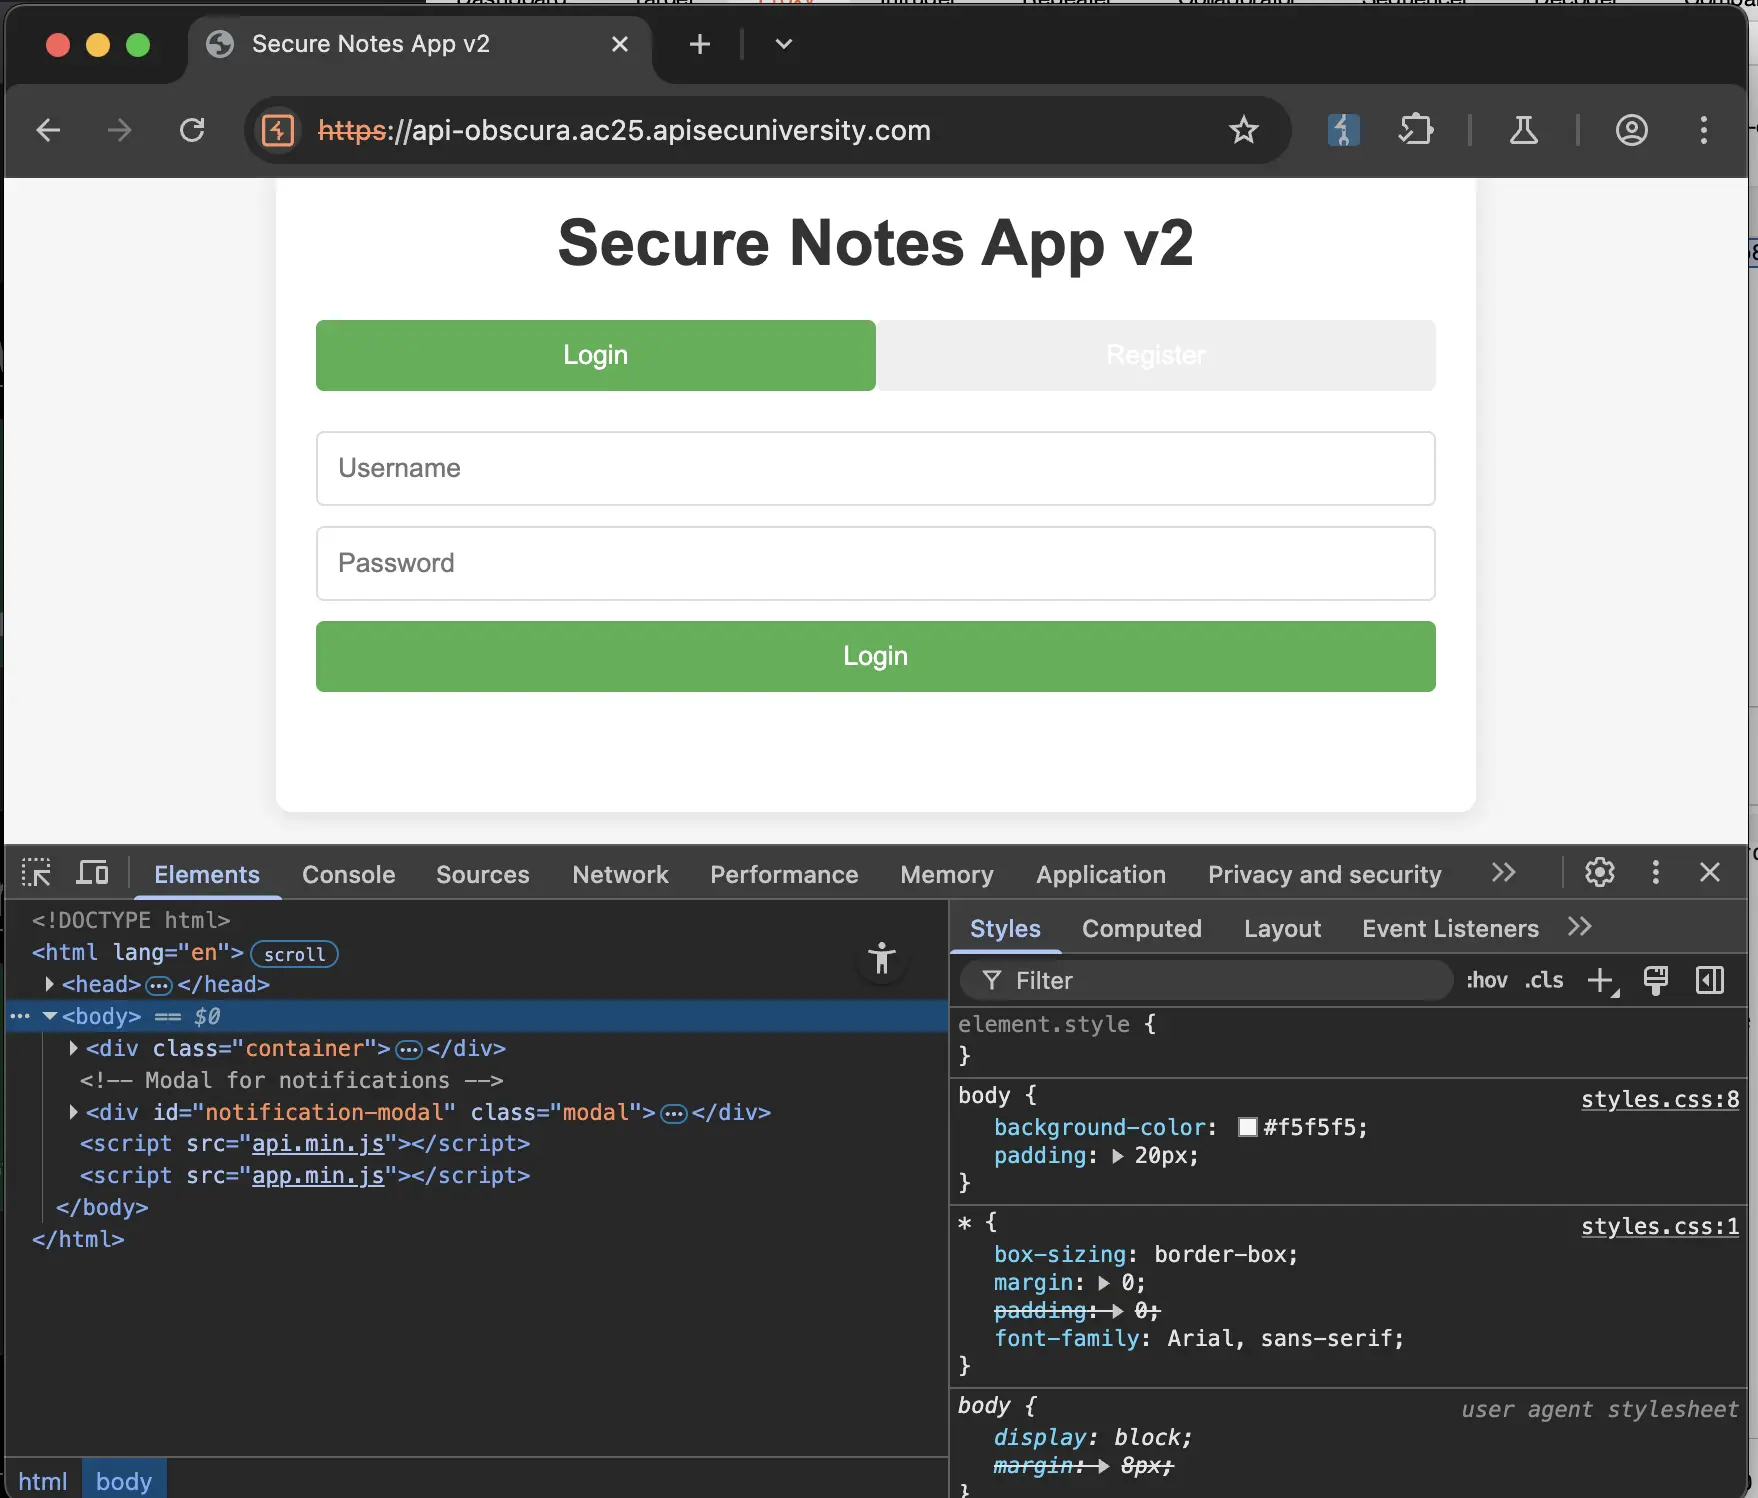Click the Username input field

point(876,468)
